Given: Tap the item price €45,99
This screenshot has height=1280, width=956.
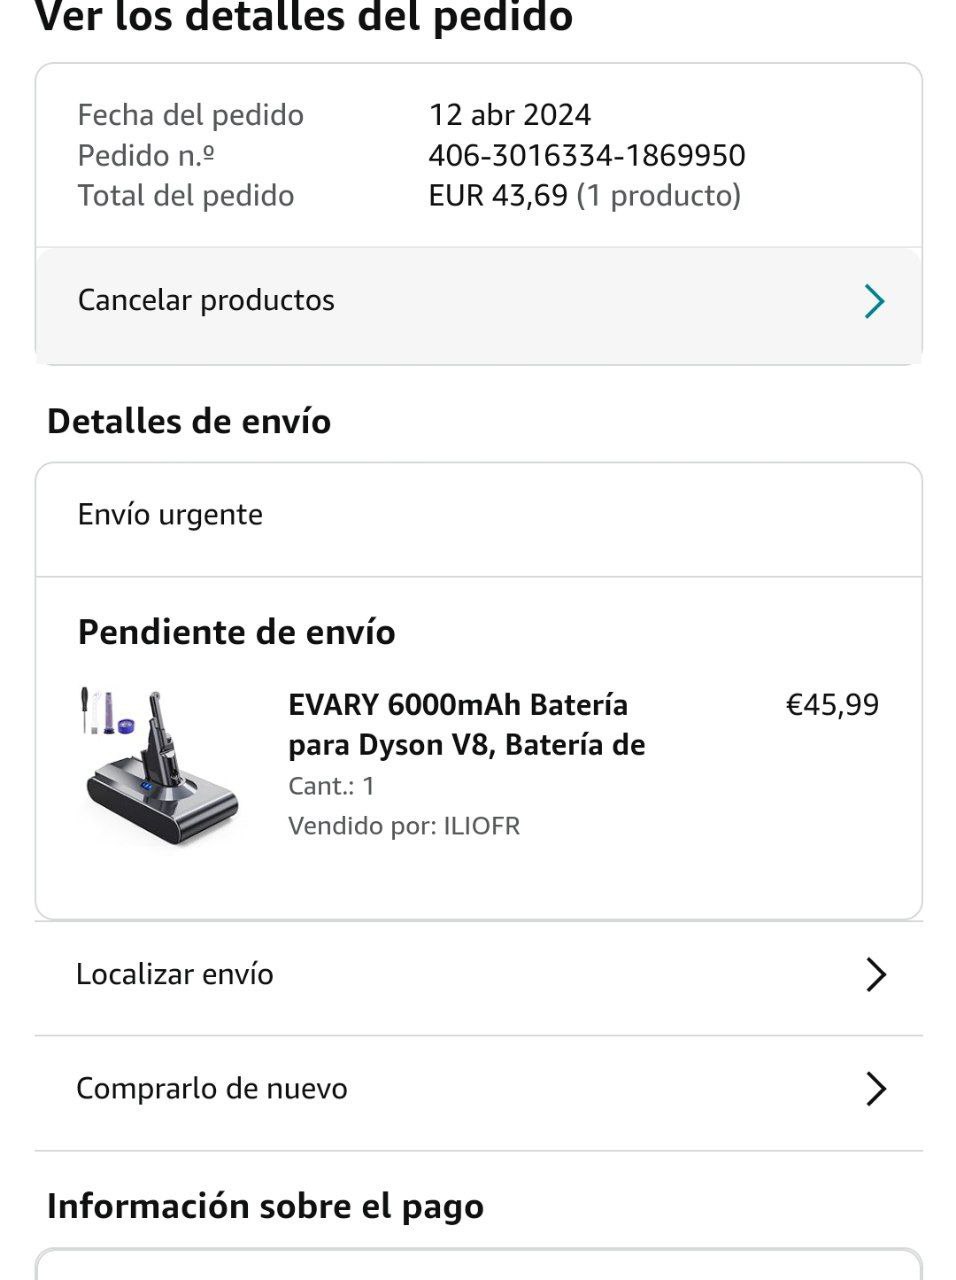Looking at the screenshot, I should (832, 705).
